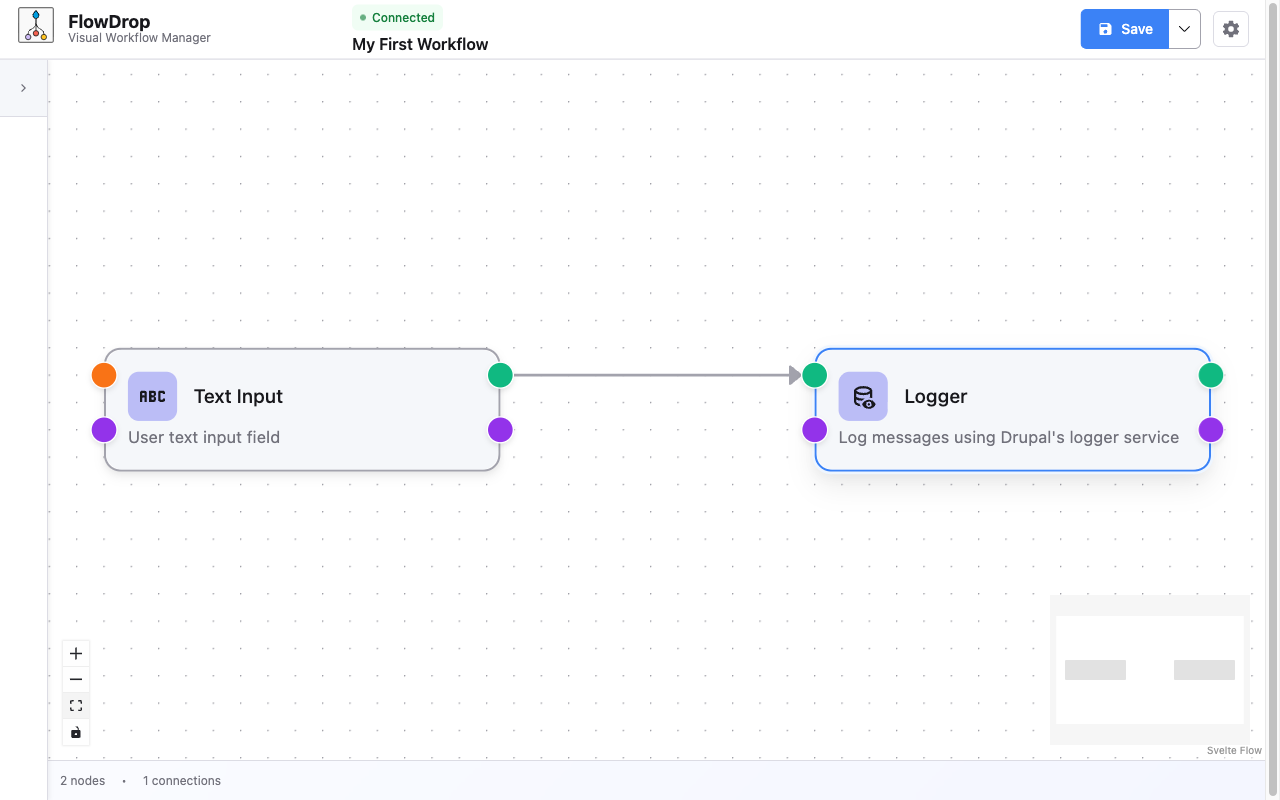Zoom in using the canvas plus icon
Viewport: 1280px width, 800px height.
[75, 652]
